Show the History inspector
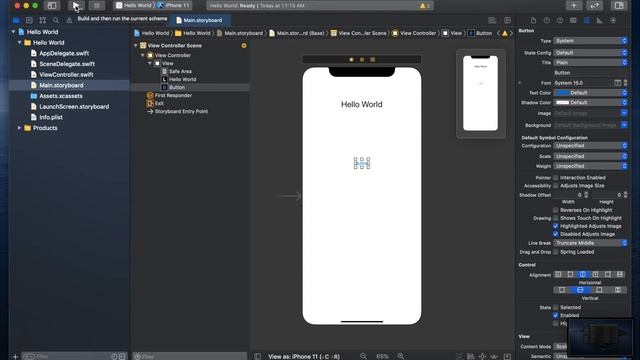The width and height of the screenshot is (640, 360). [x=547, y=20]
